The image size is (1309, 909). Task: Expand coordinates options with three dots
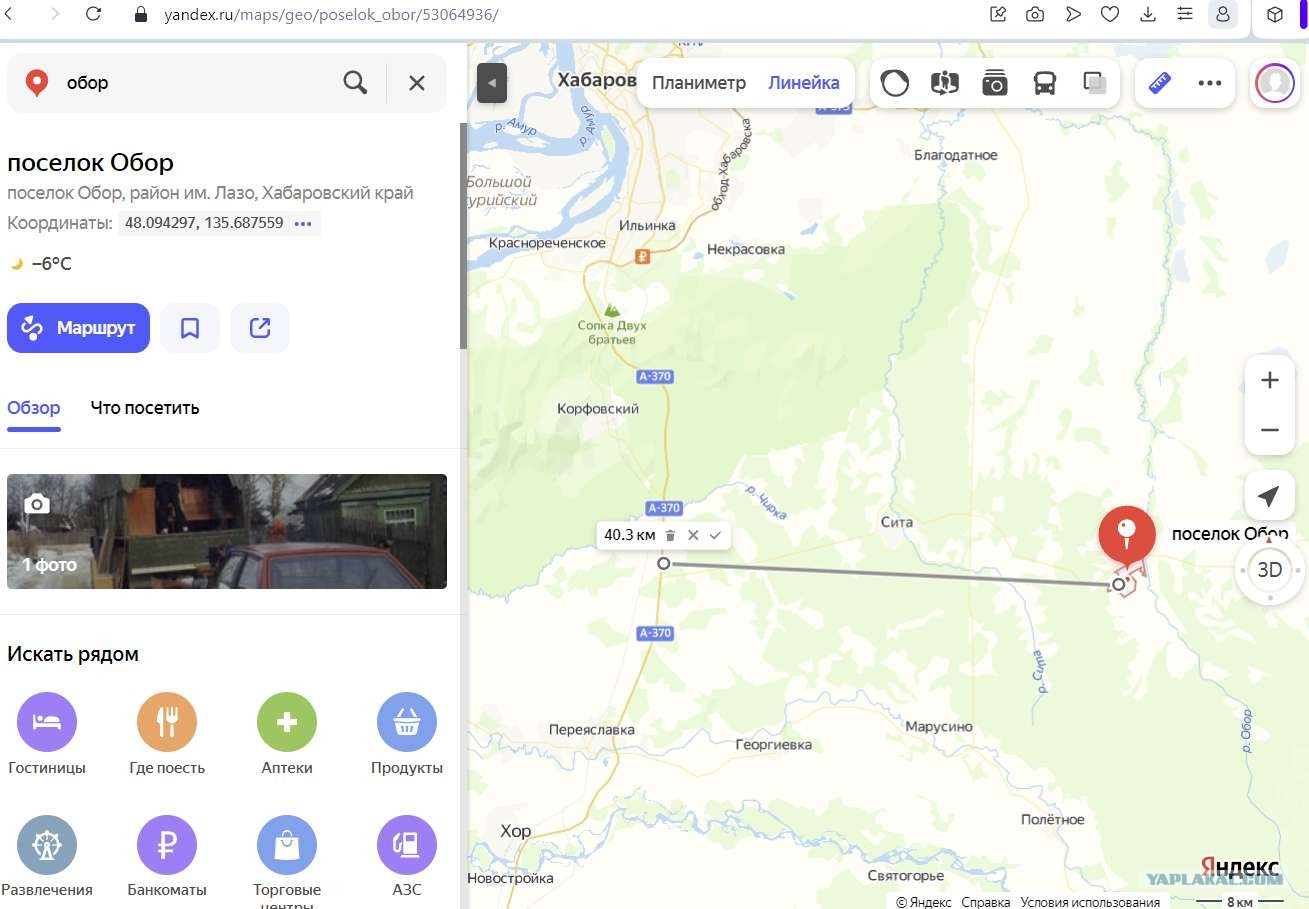point(303,223)
